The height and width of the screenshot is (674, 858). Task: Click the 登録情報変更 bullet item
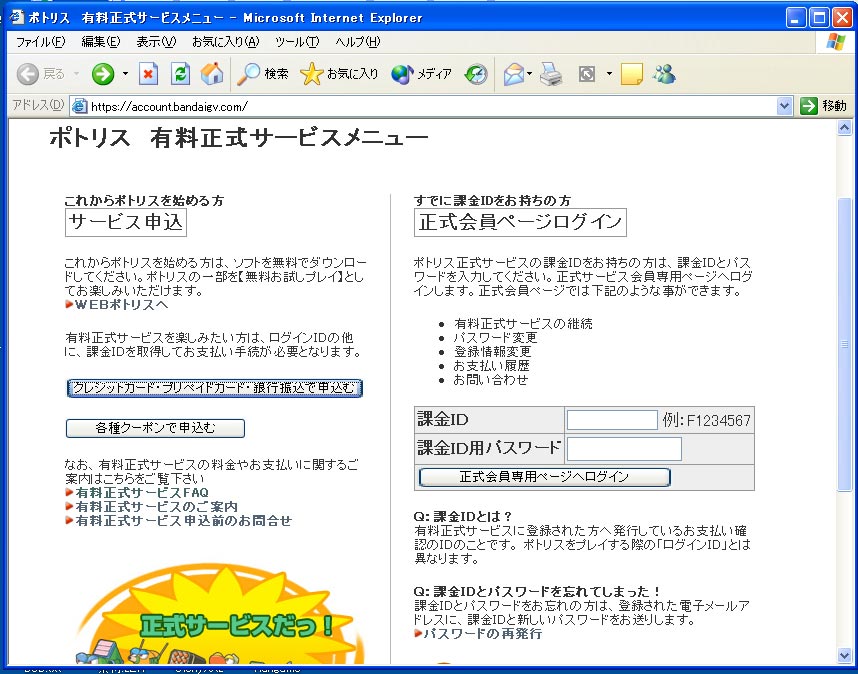[x=492, y=351]
